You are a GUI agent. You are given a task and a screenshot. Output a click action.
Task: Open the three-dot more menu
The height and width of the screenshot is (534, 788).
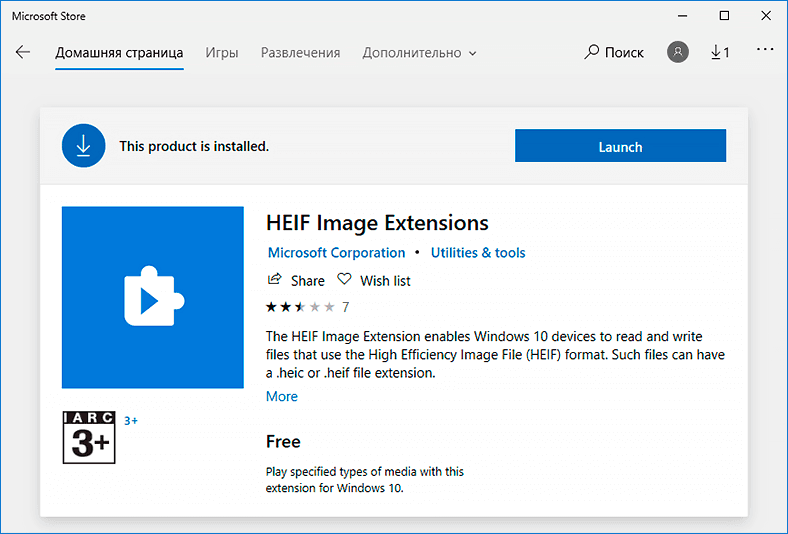point(765,49)
